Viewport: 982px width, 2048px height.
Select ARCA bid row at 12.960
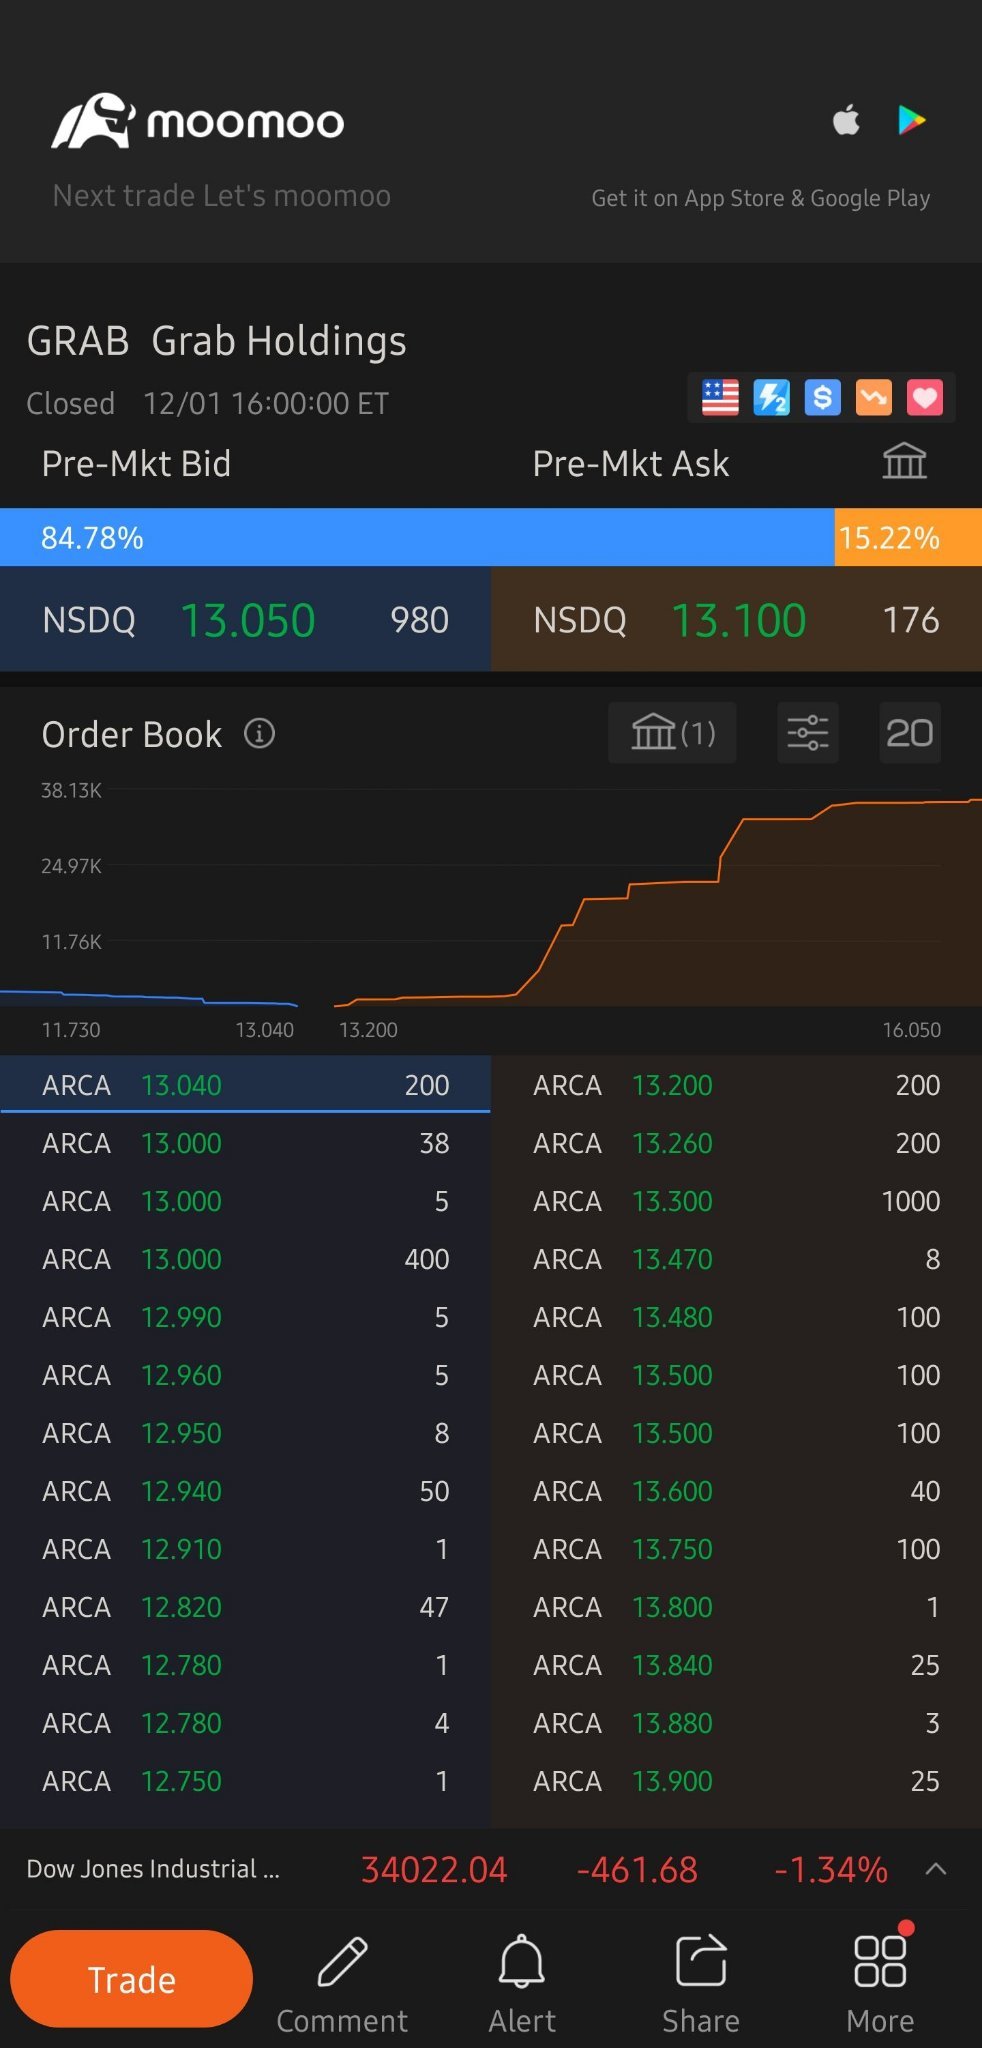click(245, 1375)
